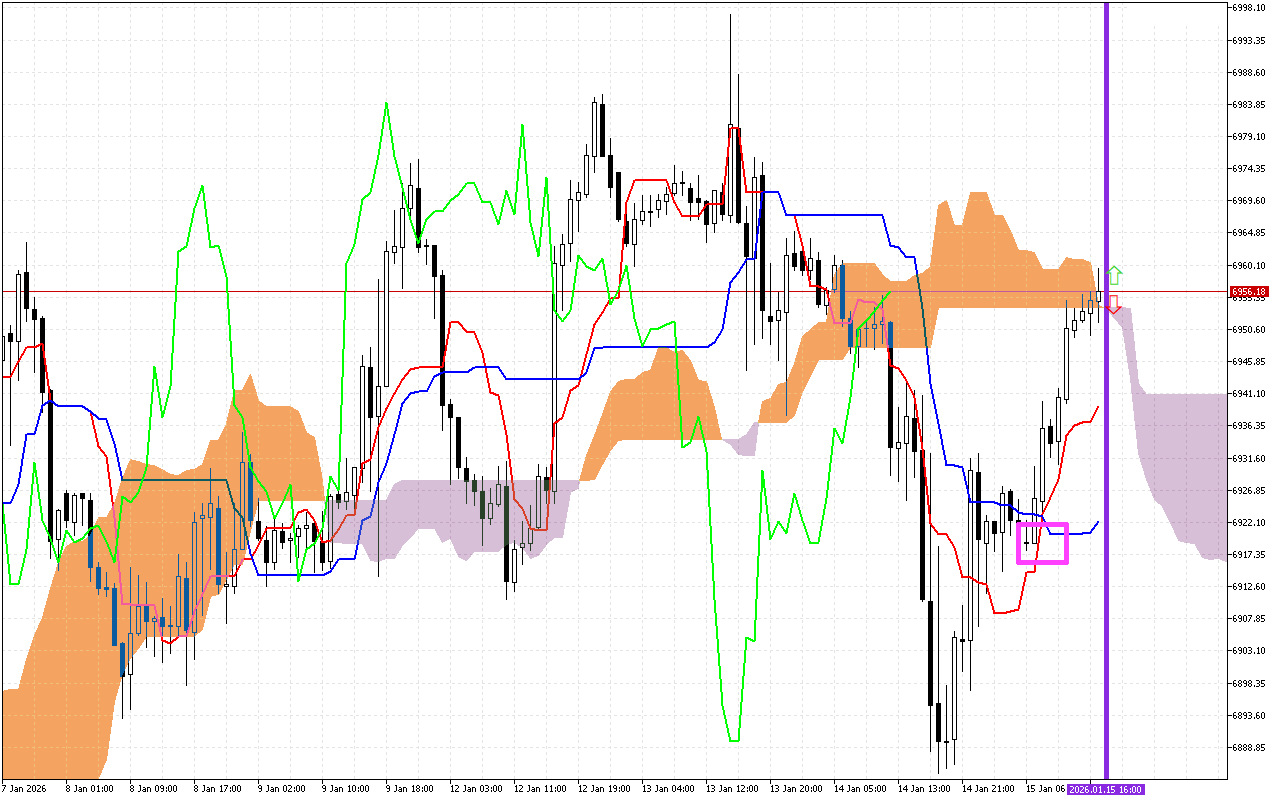The width and height of the screenshot is (1280, 800).
Task: Click the red bid price tag showing 6956.18
Action: coord(1249,292)
